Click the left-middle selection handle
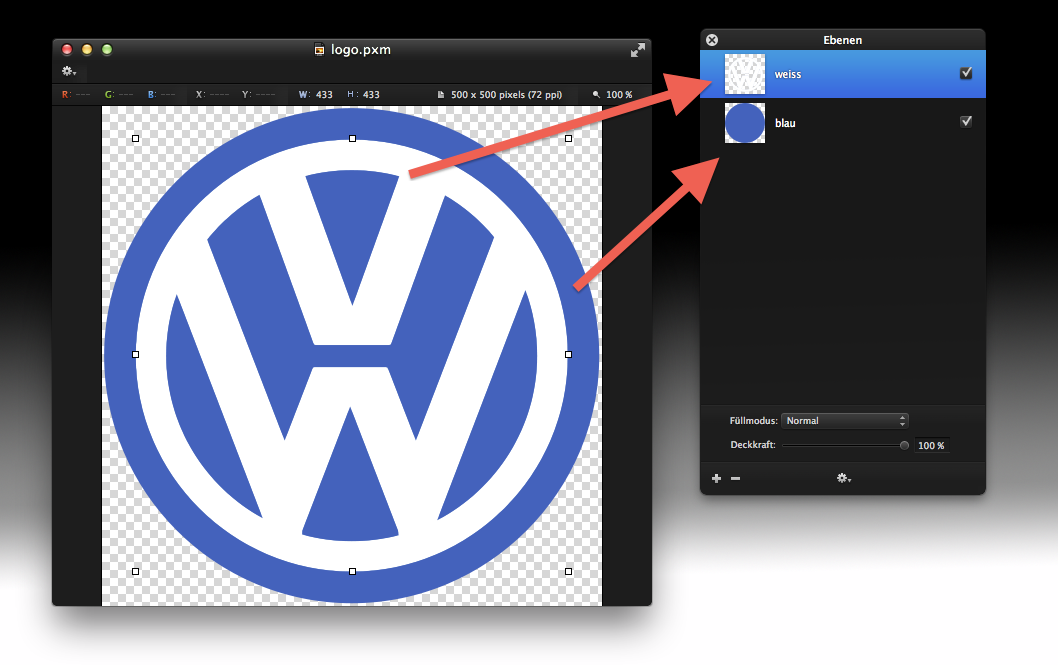Viewport: 1058px width, 665px height. (x=136, y=354)
